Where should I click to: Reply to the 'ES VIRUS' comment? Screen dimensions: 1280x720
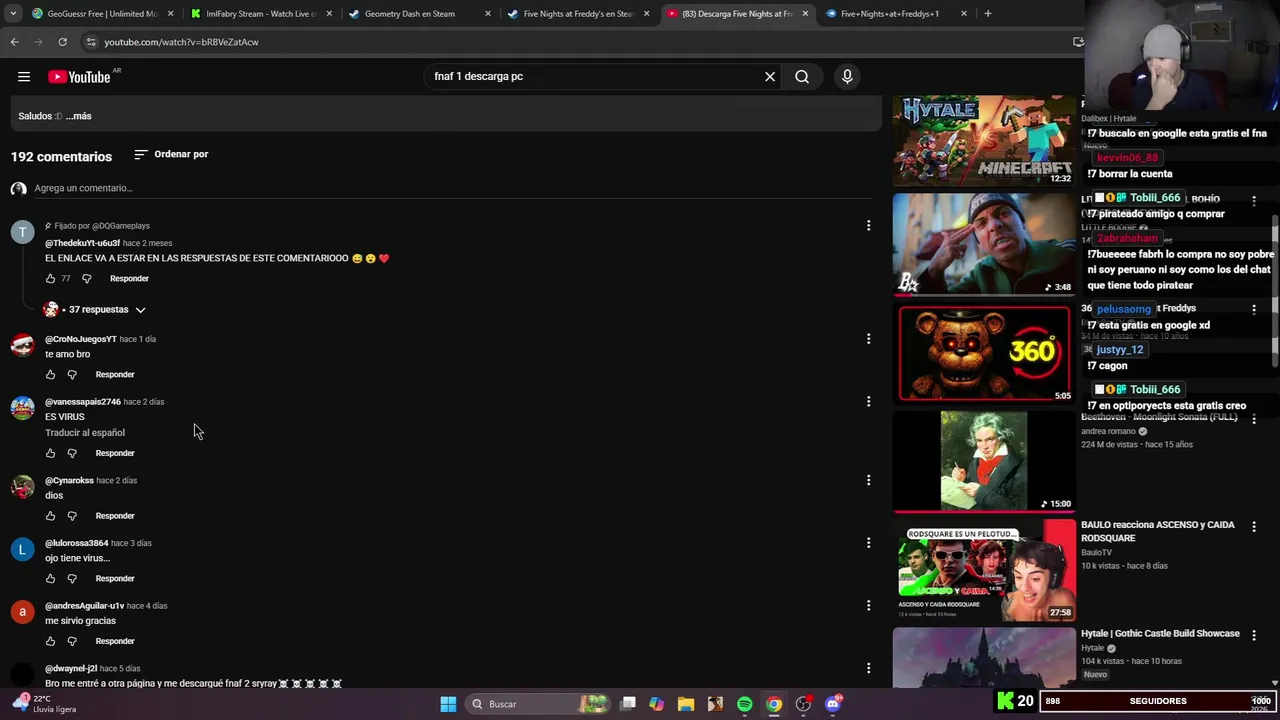coord(115,454)
